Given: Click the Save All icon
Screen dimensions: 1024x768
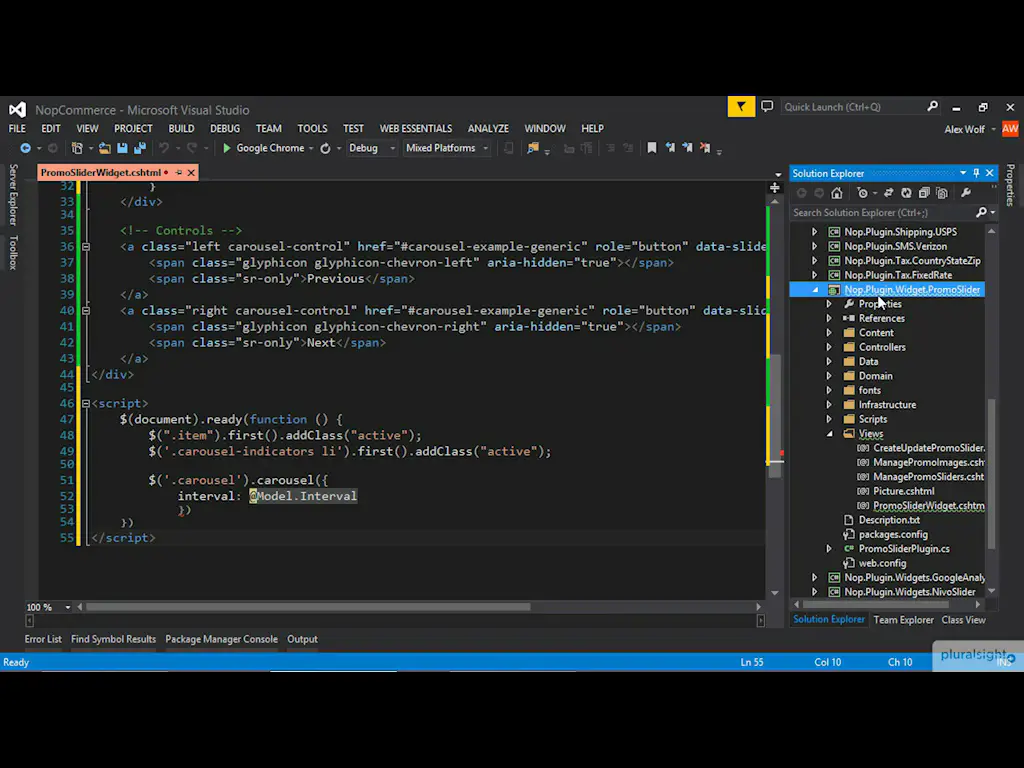Looking at the screenshot, I should click(140, 148).
